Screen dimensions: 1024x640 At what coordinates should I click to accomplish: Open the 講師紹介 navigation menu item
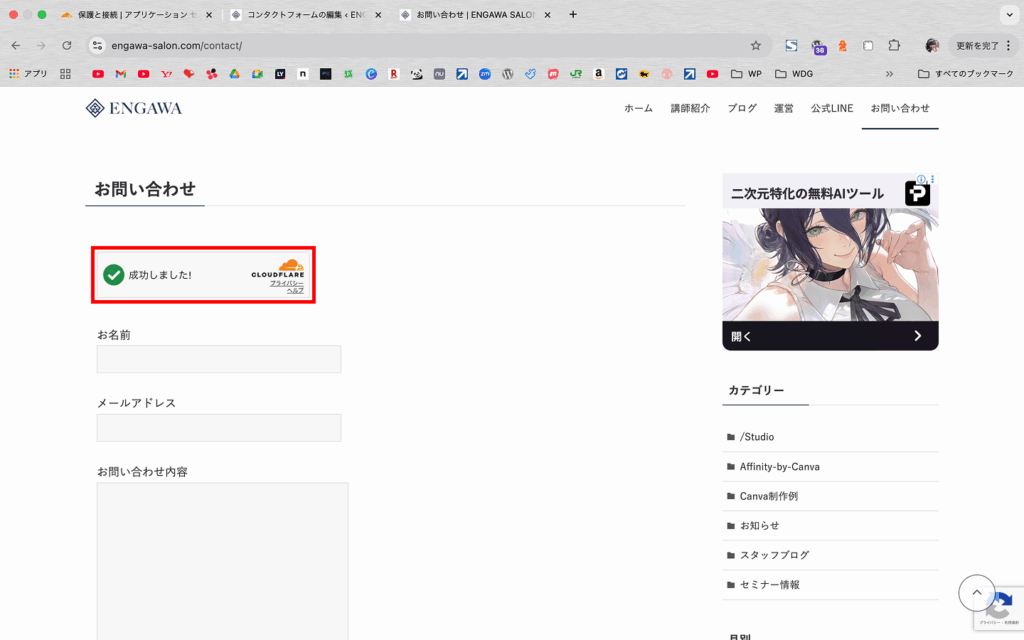coord(690,108)
